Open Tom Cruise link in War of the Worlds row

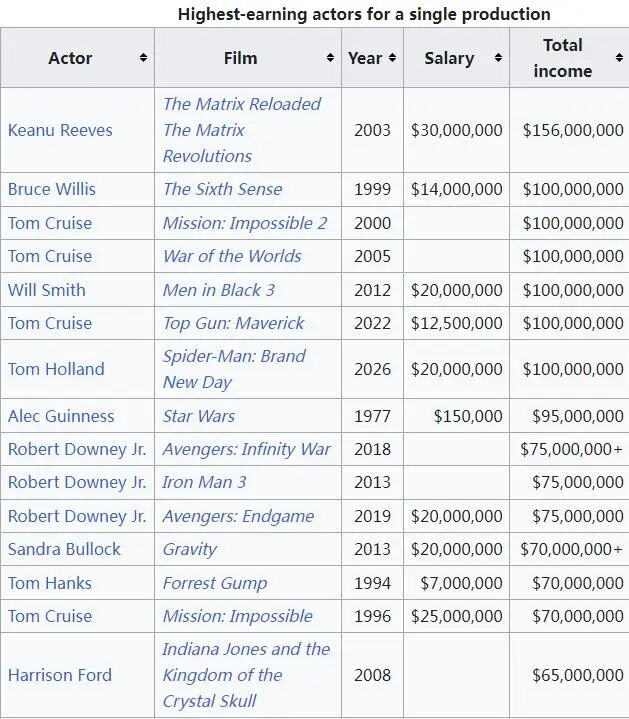[x=50, y=256]
